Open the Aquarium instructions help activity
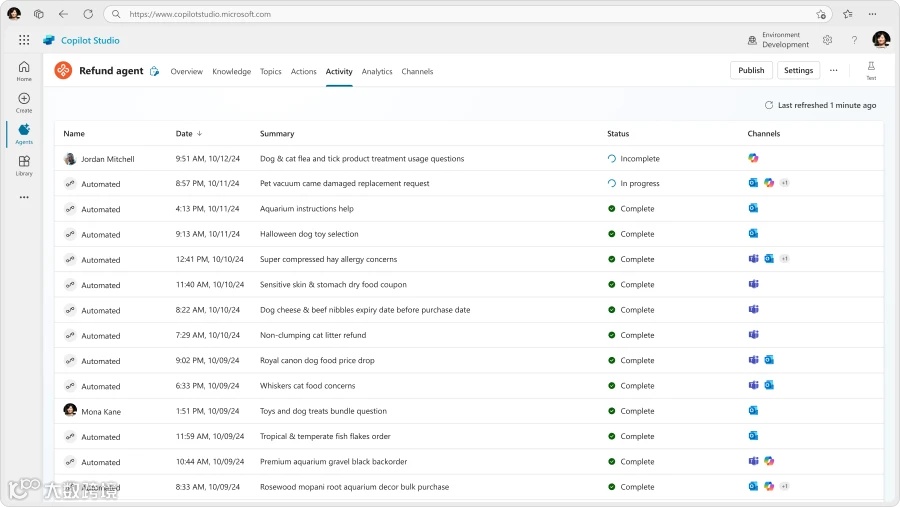 coord(306,209)
